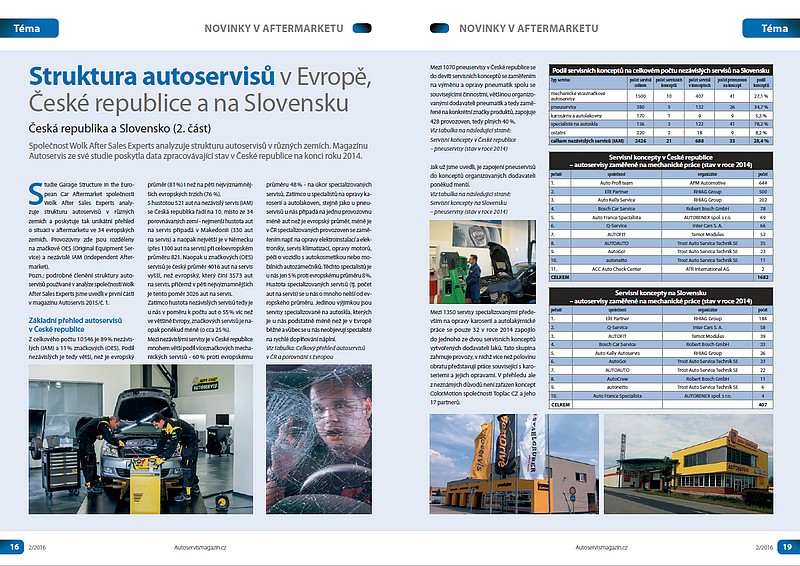Click Autoservismagazin.cz in the page 16 footer
The height and width of the screenshot is (566, 800).
200,547
